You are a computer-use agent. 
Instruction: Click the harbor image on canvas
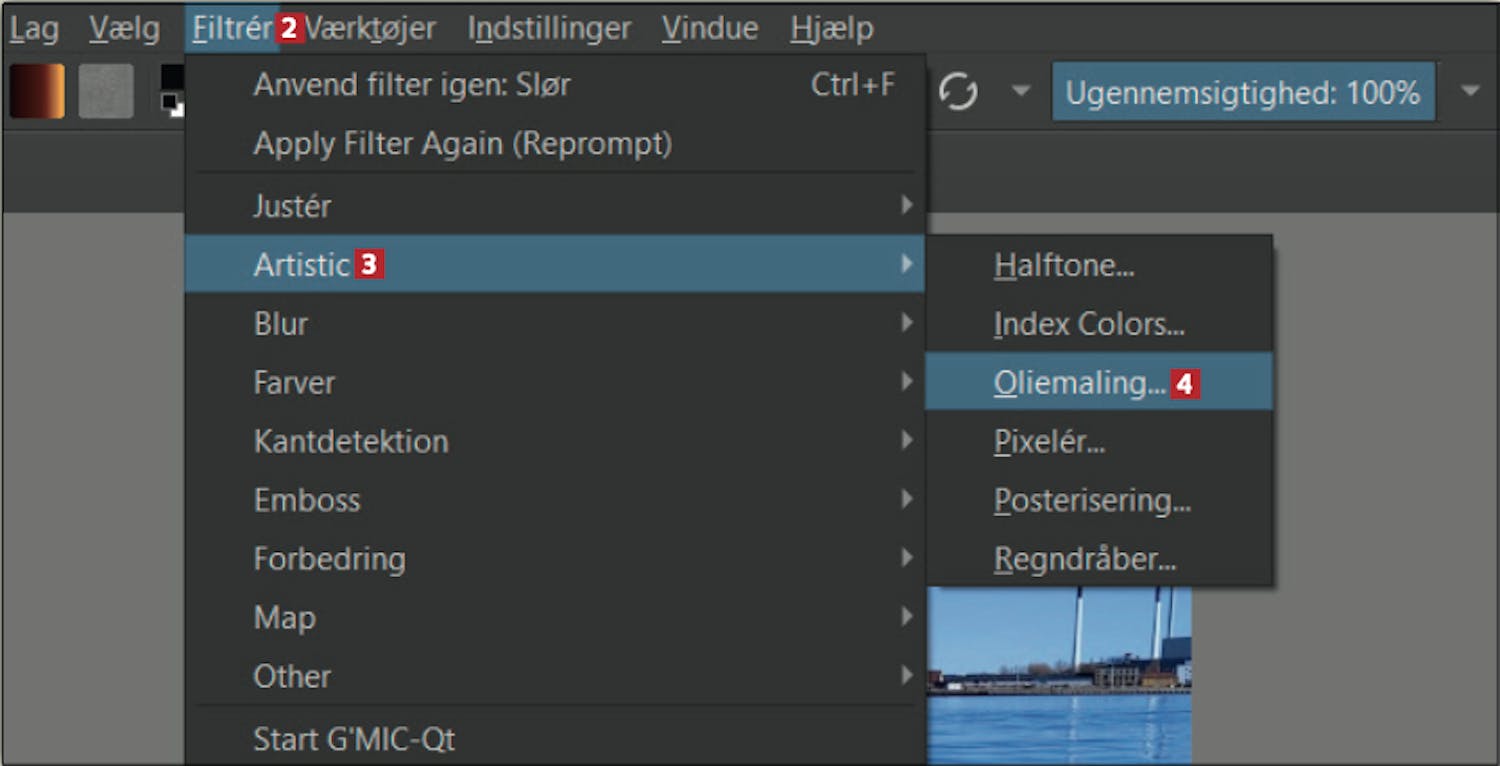click(x=1060, y=675)
